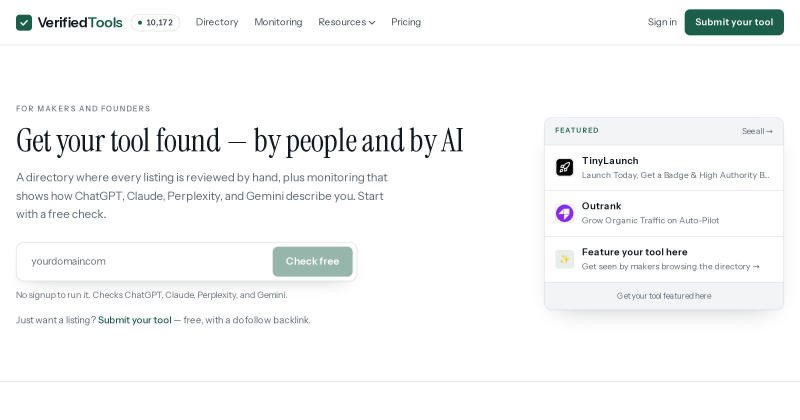Click the VerifiedTools green checkmark logo
The height and width of the screenshot is (420, 800).
(x=24, y=22)
